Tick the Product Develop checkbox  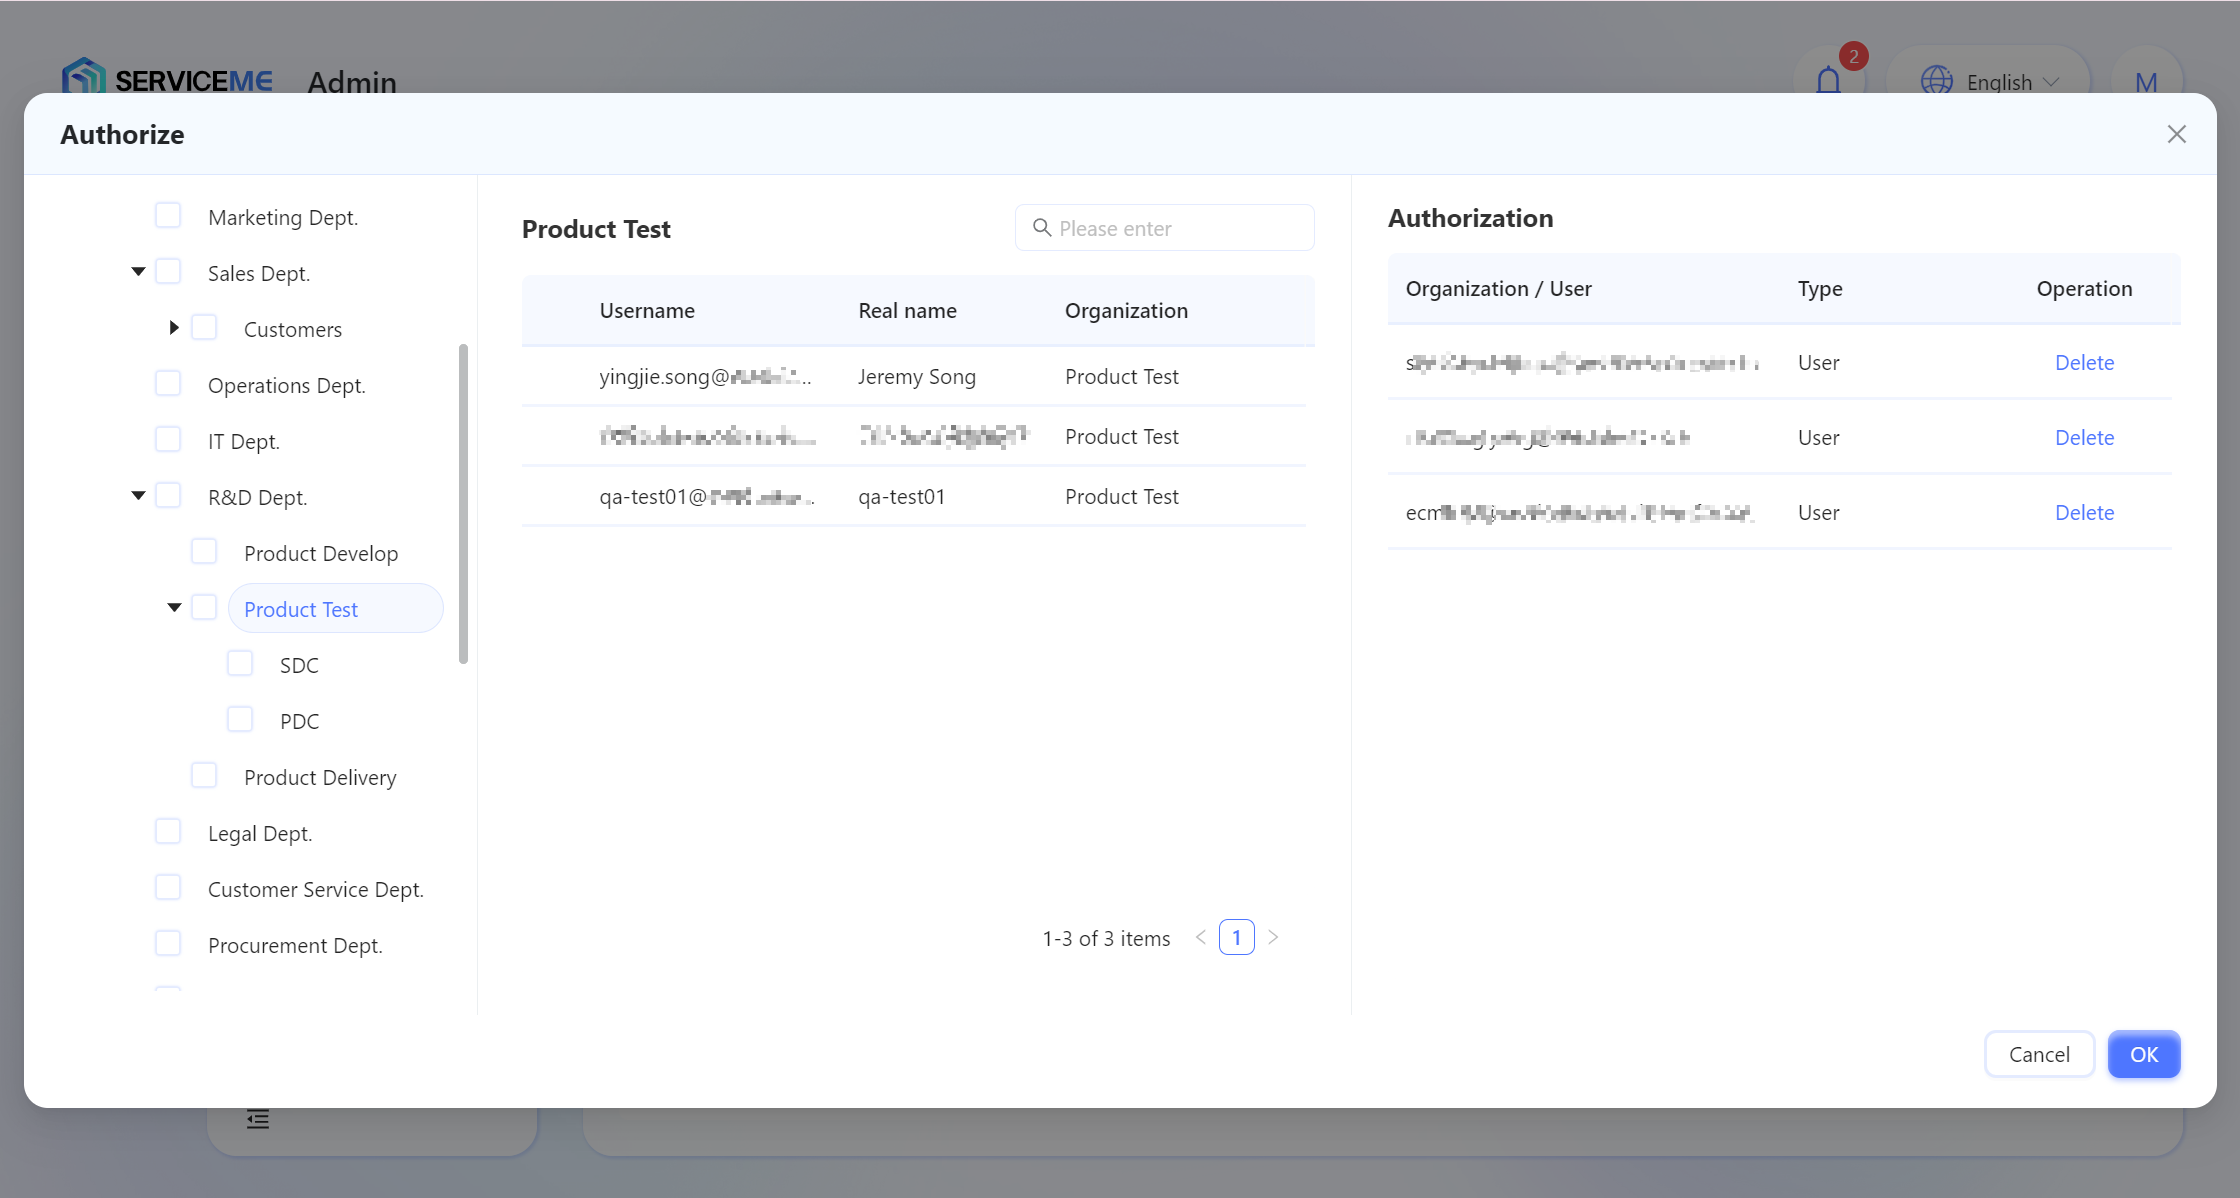click(x=204, y=551)
